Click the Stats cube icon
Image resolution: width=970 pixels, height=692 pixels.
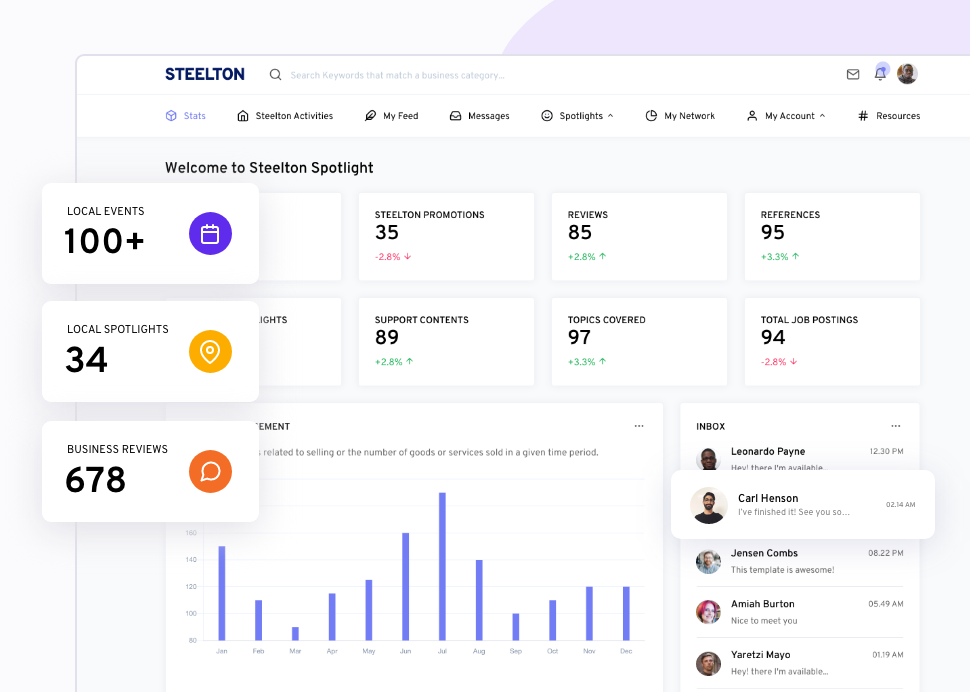[171, 116]
